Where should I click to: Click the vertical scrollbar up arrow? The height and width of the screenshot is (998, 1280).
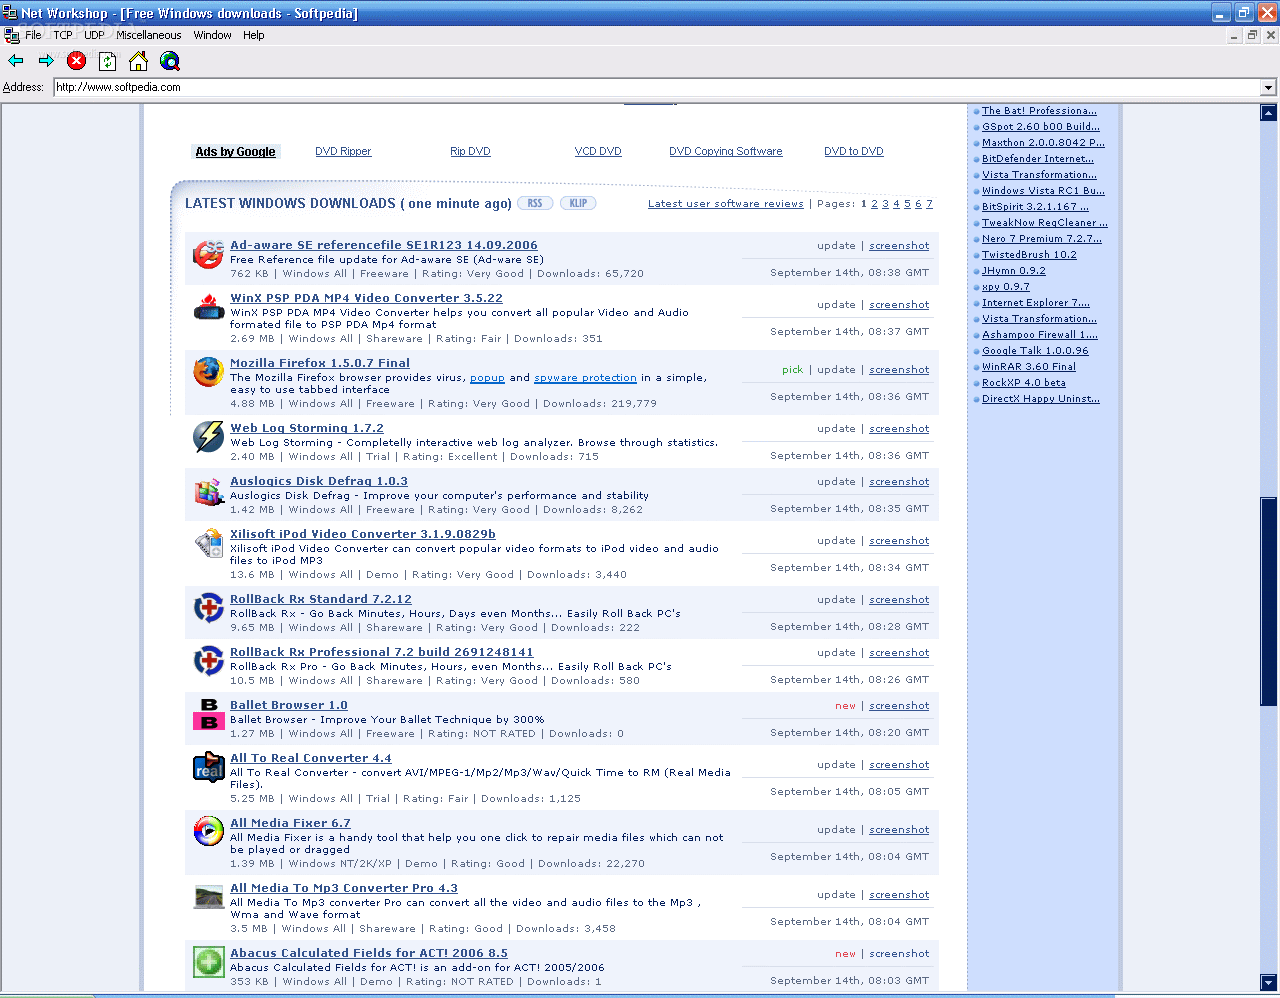click(x=1269, y=112)
